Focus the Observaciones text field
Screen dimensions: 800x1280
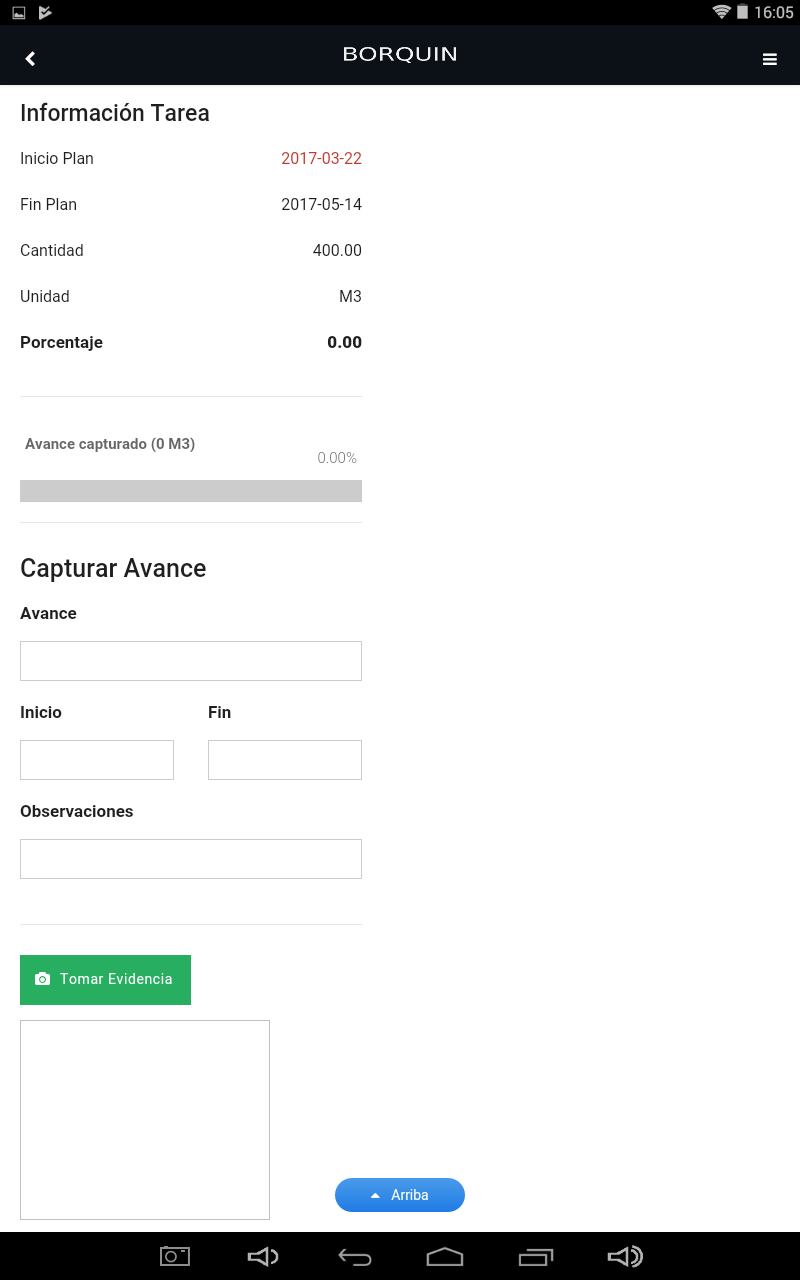(x=191, y=859)
